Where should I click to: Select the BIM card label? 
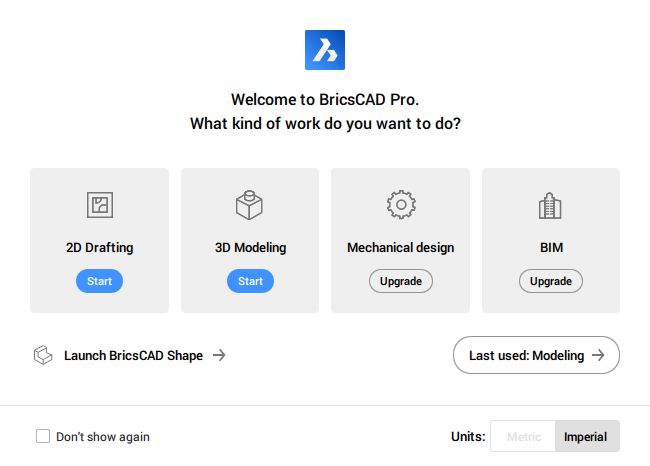tap(550, 248)
